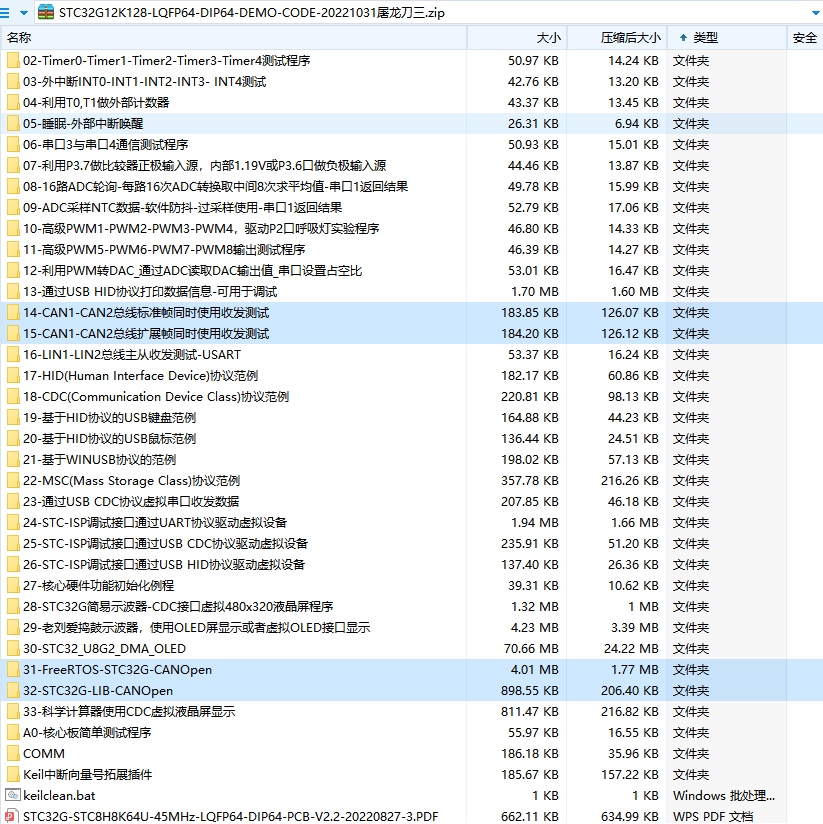Click folder icon of 22-MSC row
Viewport: 823px width, 824px height.
[13, 481]
